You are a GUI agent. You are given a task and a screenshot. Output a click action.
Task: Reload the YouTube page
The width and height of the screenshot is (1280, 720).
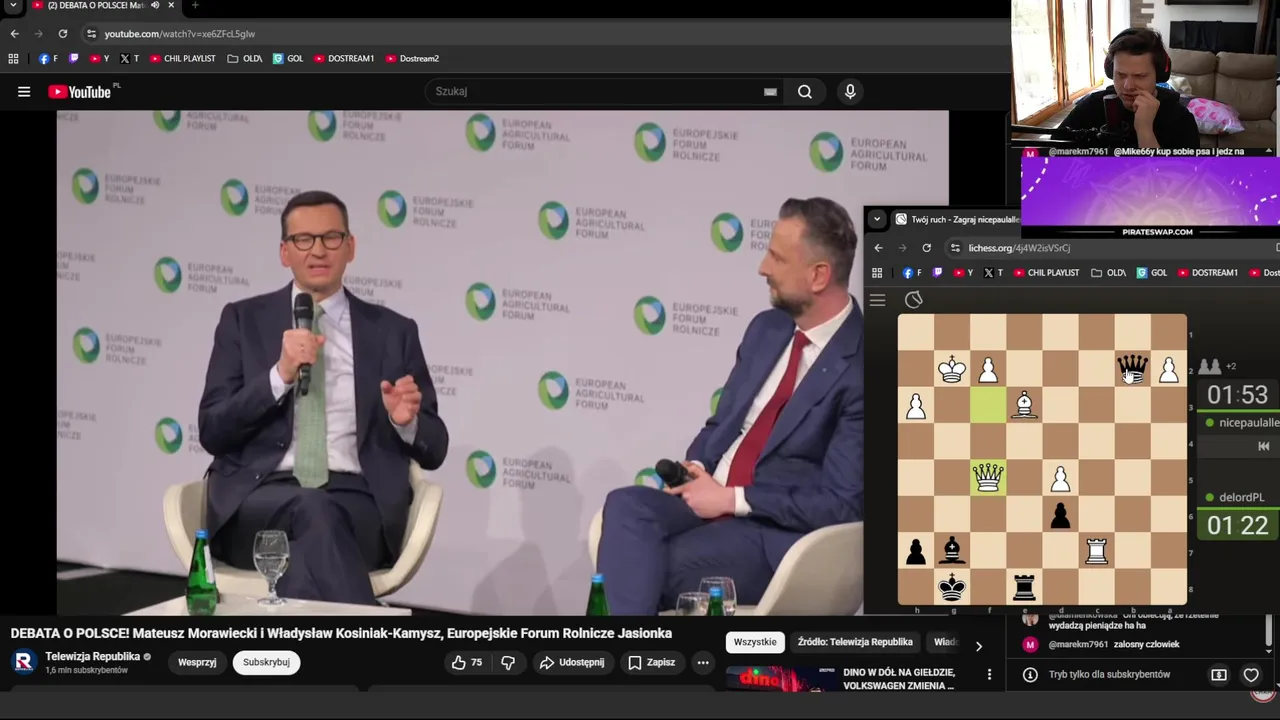pos(63,34)
